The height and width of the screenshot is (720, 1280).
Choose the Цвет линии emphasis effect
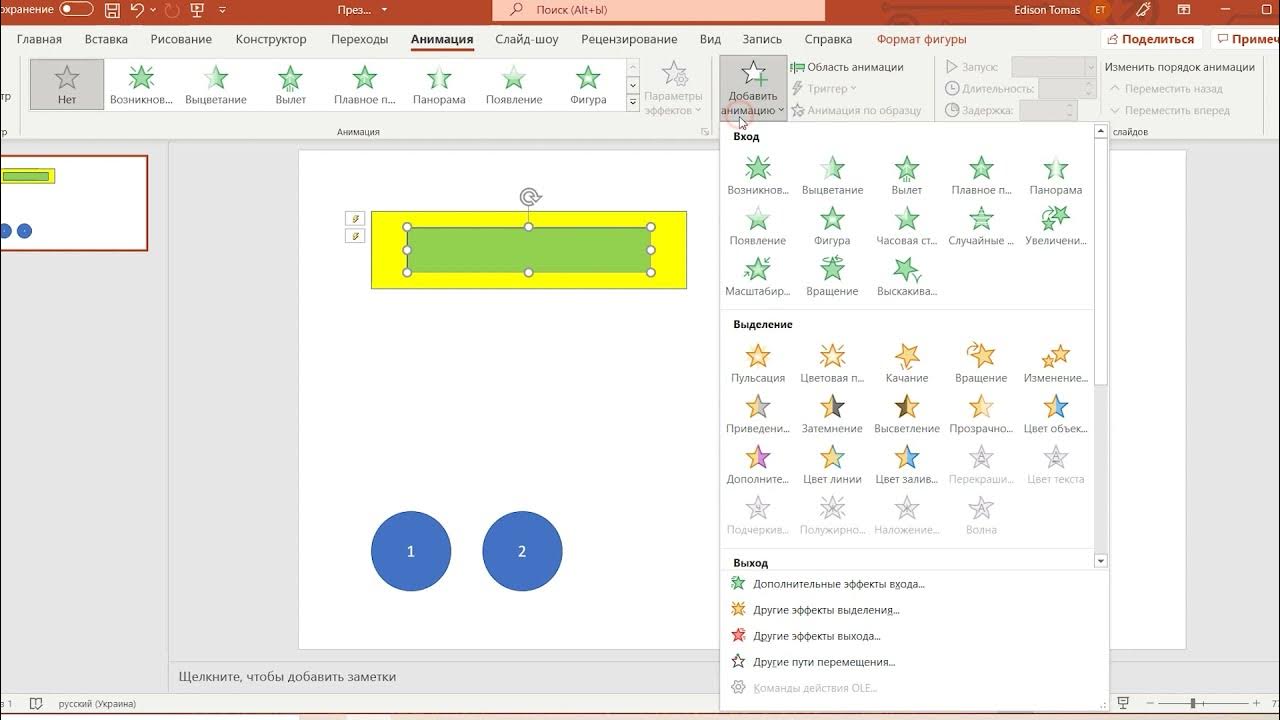pyautogui.click(x=832, y=465)
